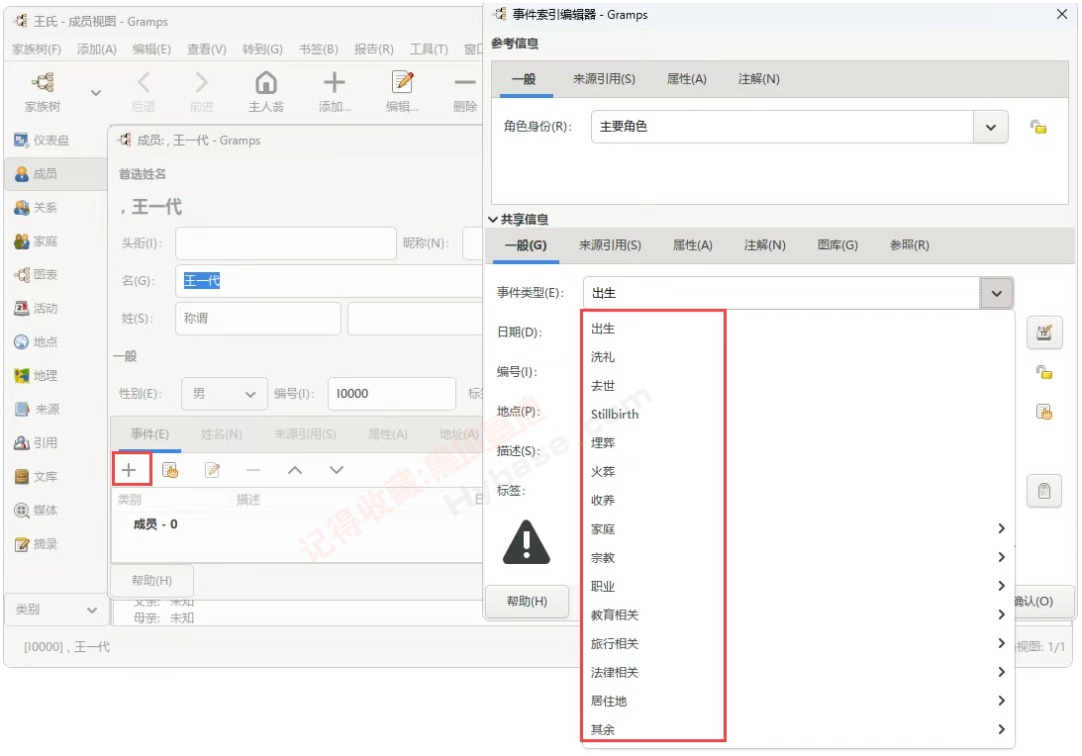Collapse the 共享信息 section
The height and width of the screenshot is (756, 1082).
pos(493,219)
